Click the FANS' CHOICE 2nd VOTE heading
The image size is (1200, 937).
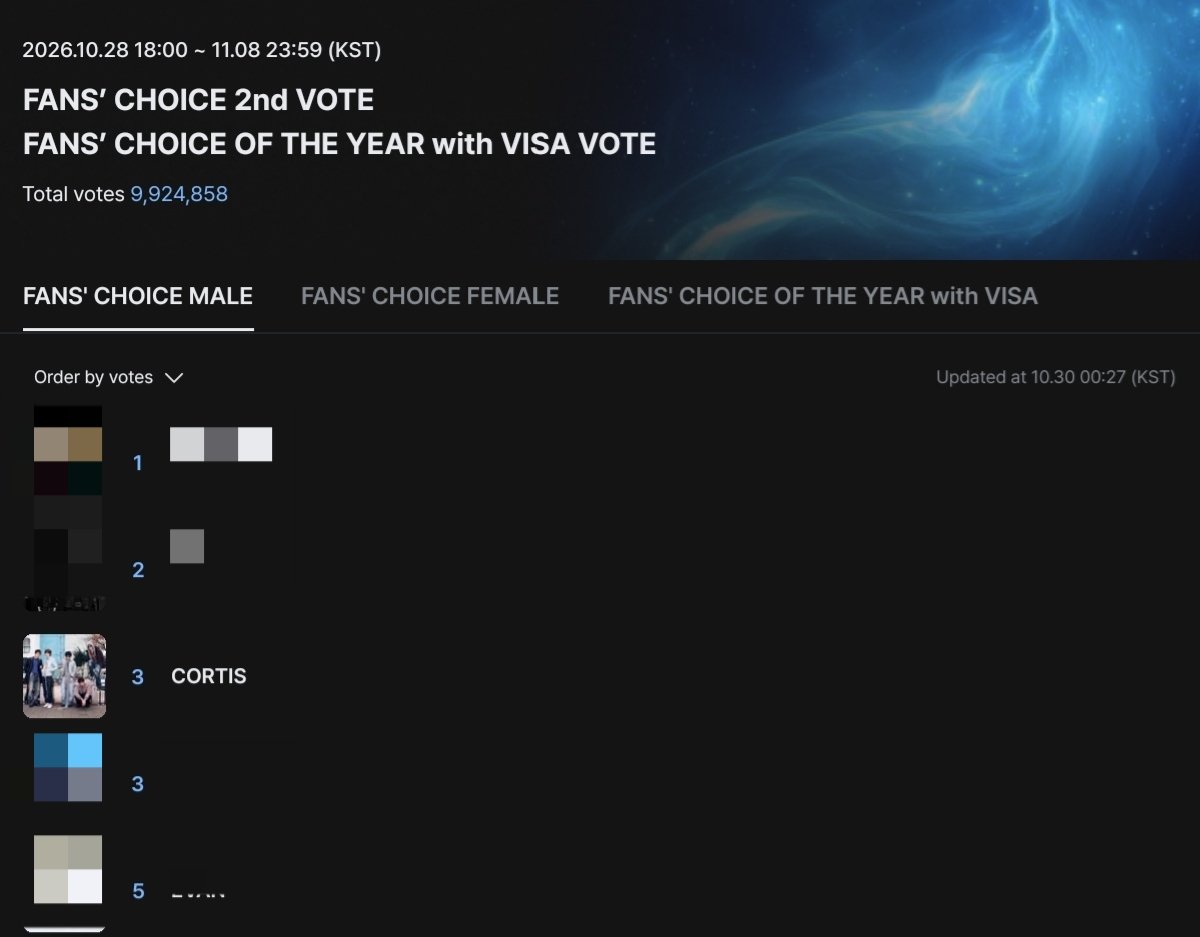tap(199, 100)
